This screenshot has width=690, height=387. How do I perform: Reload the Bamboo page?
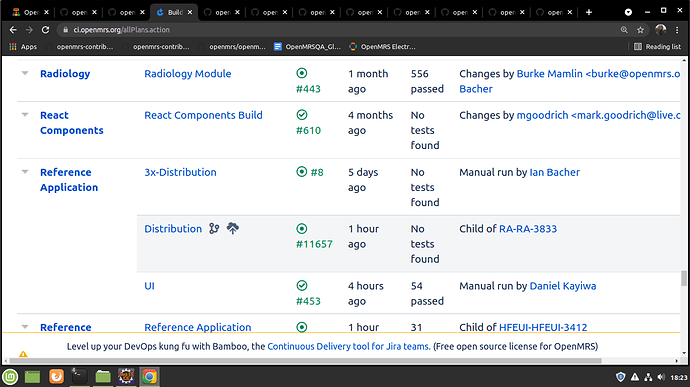[45, 29]
